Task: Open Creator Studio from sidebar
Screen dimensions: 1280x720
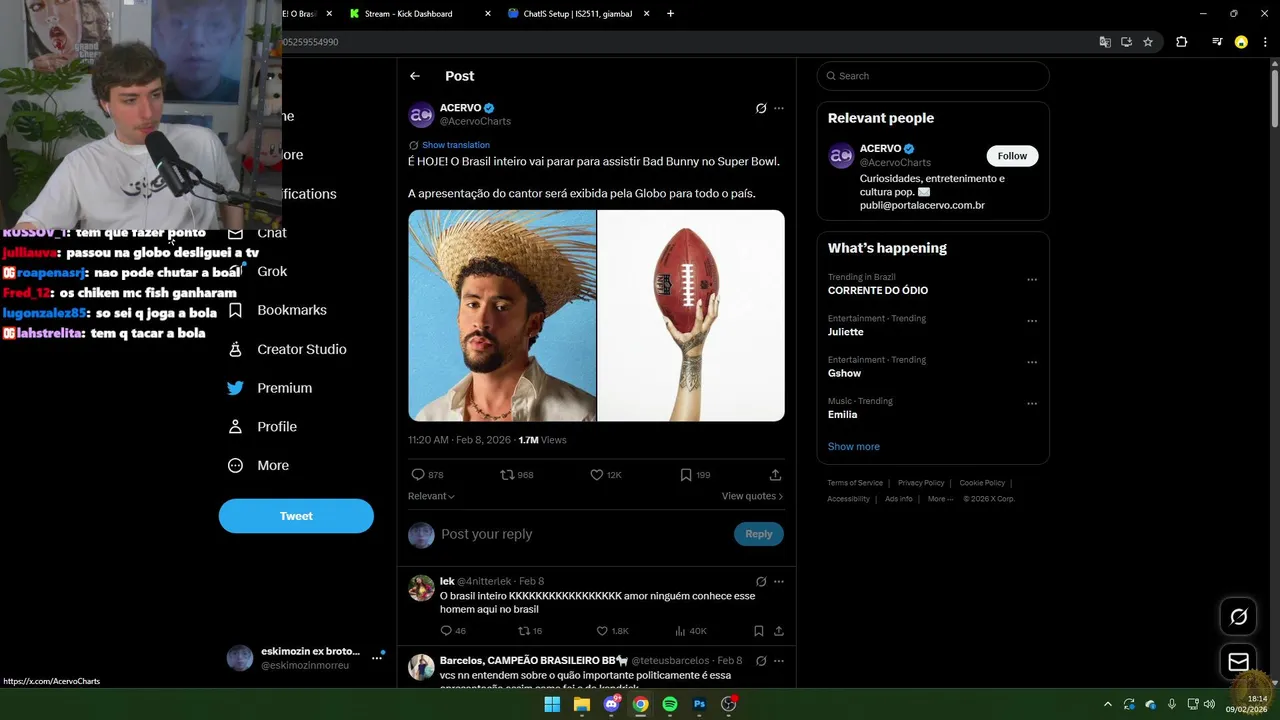Action: point(301,349)
